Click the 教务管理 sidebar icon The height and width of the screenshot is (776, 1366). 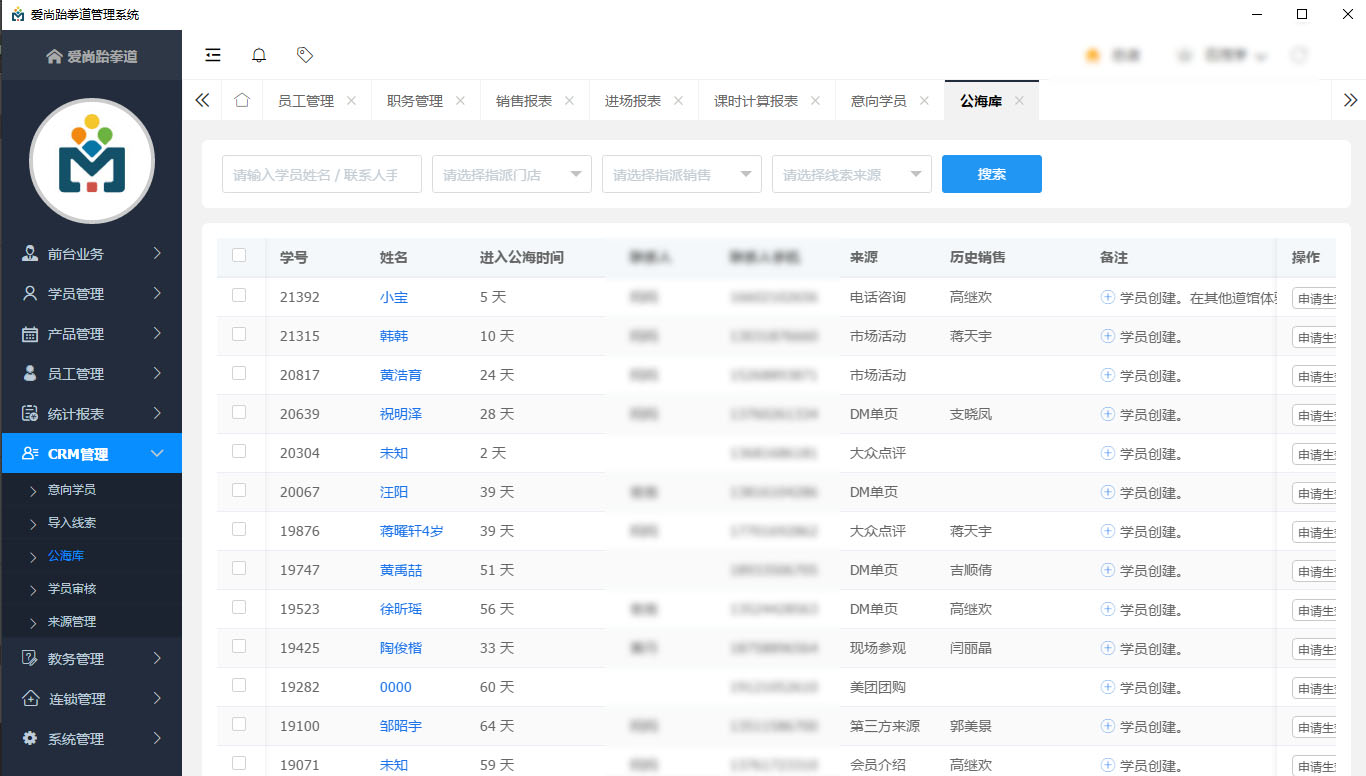(30, 659)
